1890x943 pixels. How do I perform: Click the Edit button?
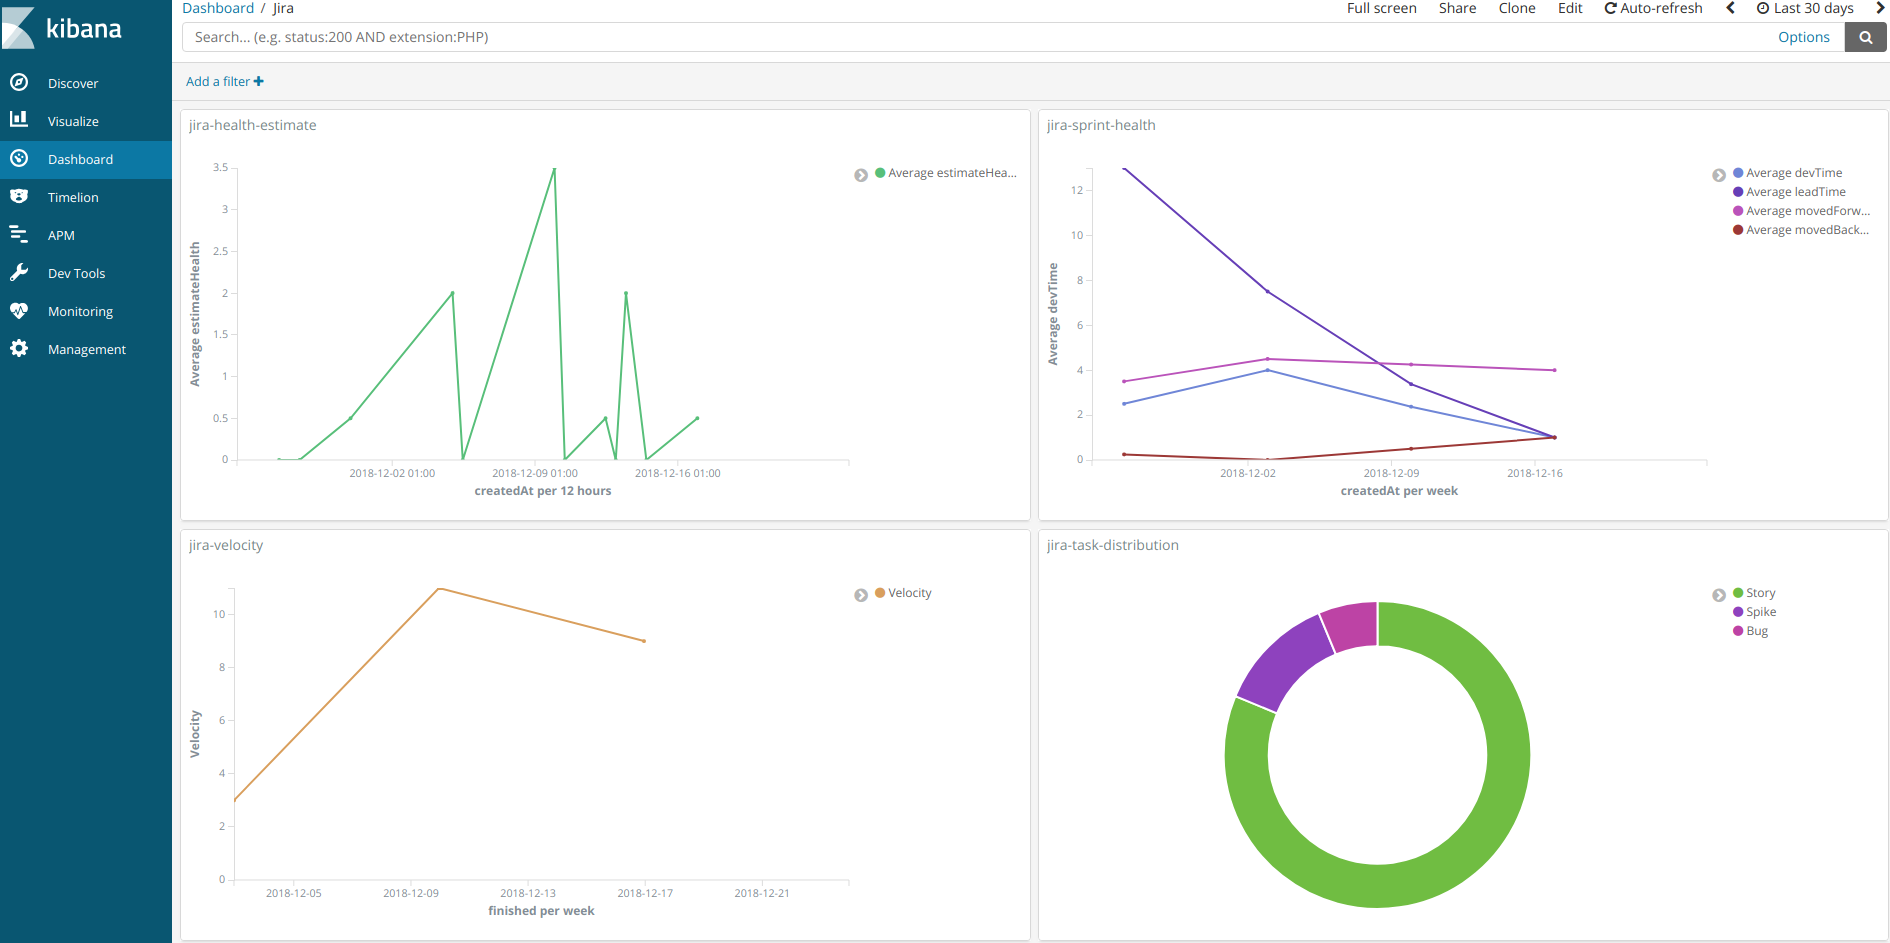coord(1570,8)
